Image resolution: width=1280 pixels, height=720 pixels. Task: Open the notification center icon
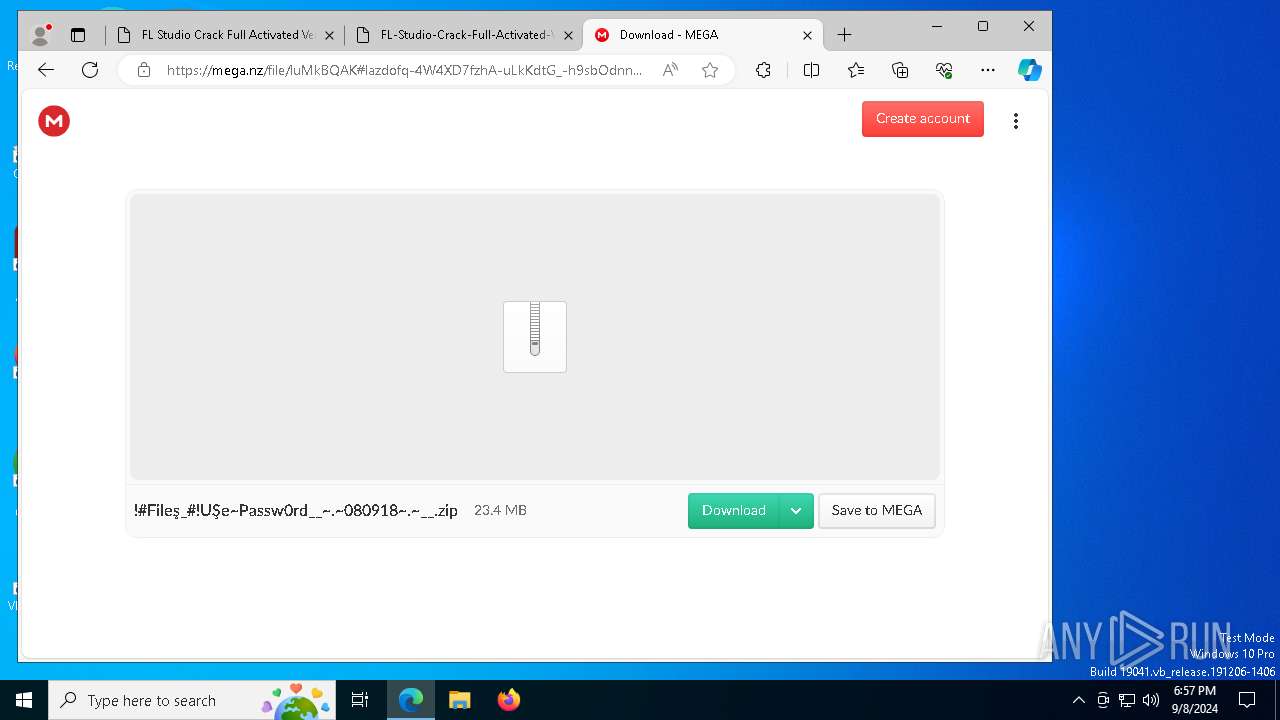1247,700
